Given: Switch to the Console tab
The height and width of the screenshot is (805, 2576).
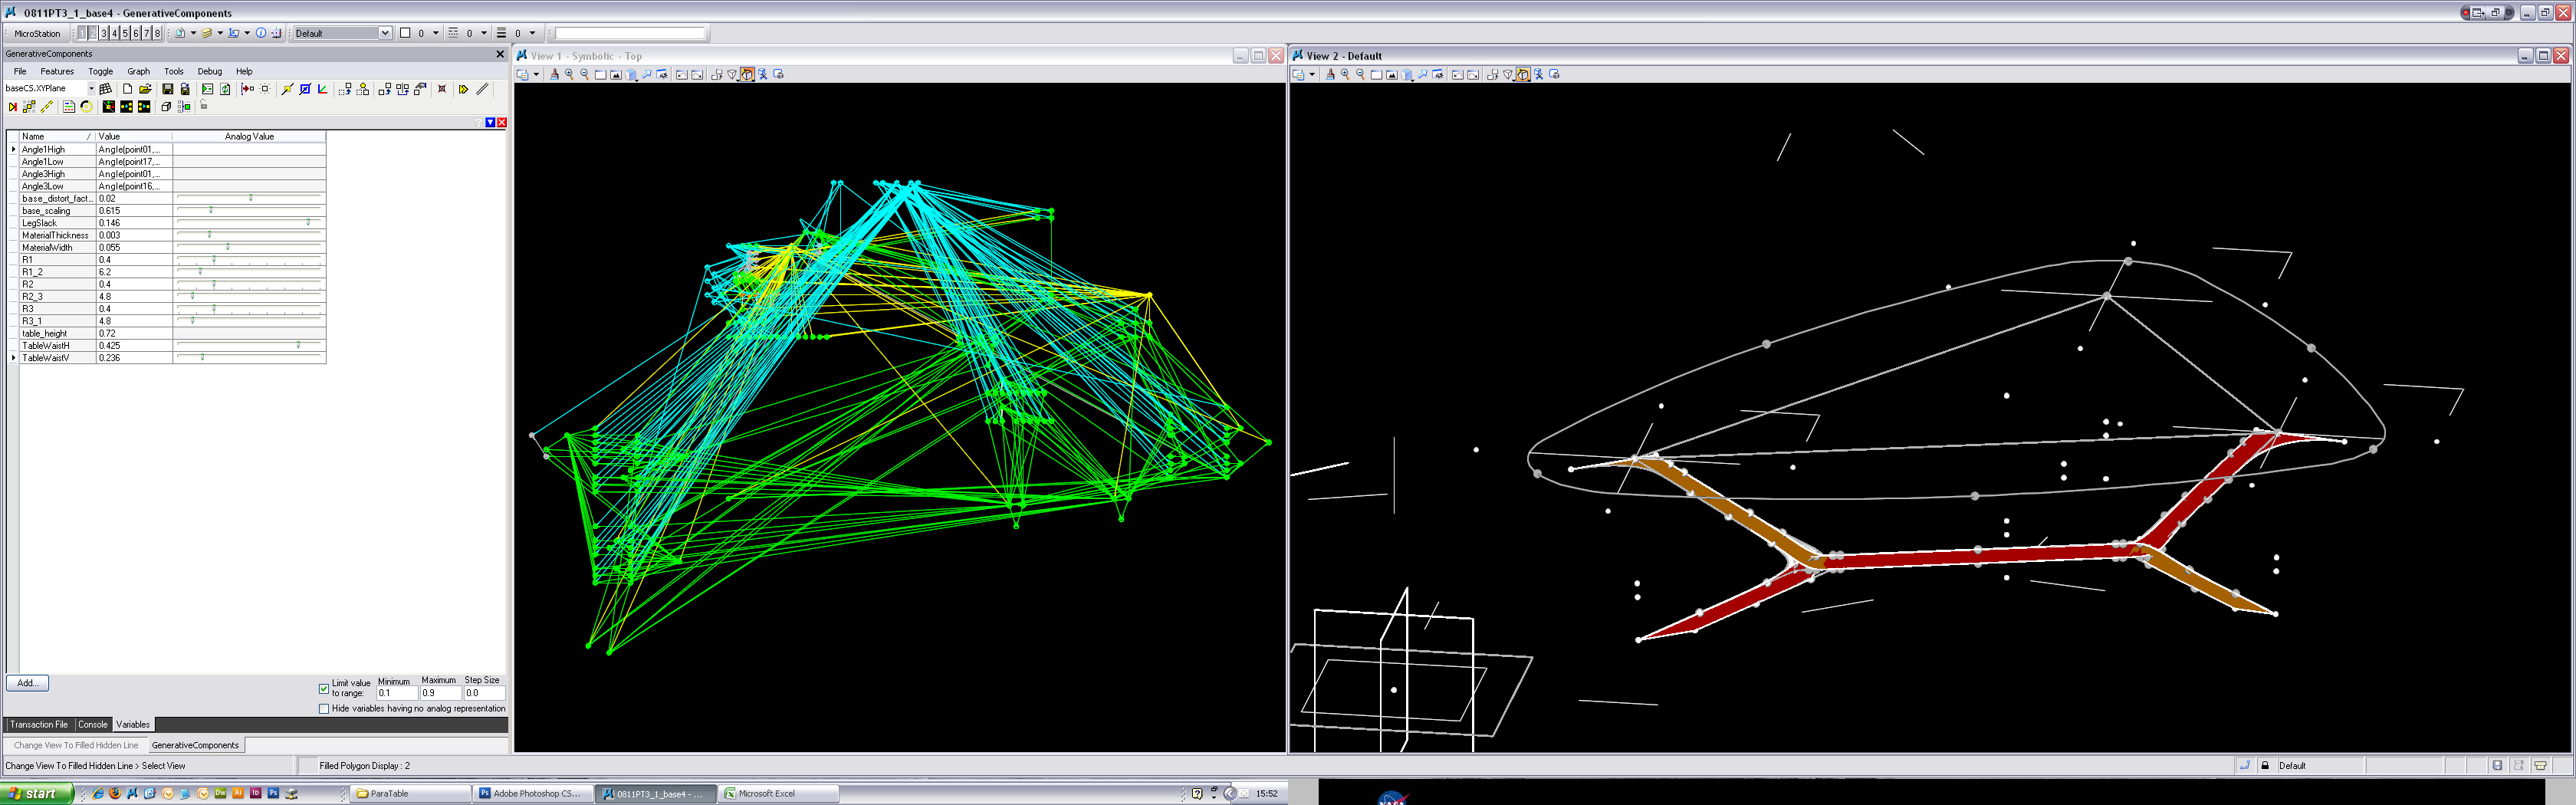Looking at the screenshot, I should (x=93, y=725).
